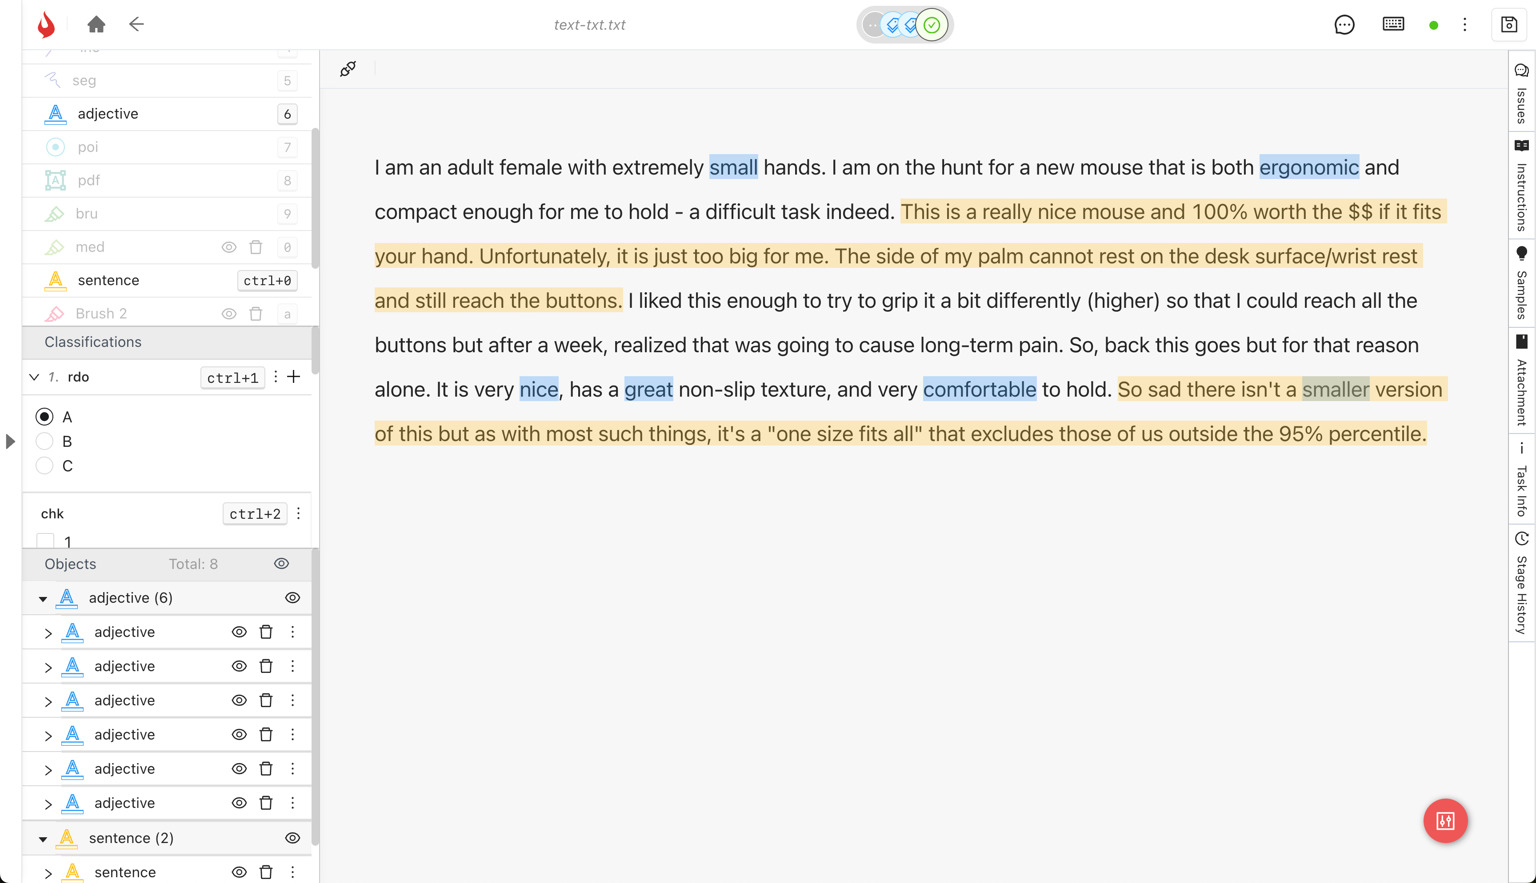Open the Task Info side tab
The width and height of the screenshot is (1536, 883).
coord(1522,480)
